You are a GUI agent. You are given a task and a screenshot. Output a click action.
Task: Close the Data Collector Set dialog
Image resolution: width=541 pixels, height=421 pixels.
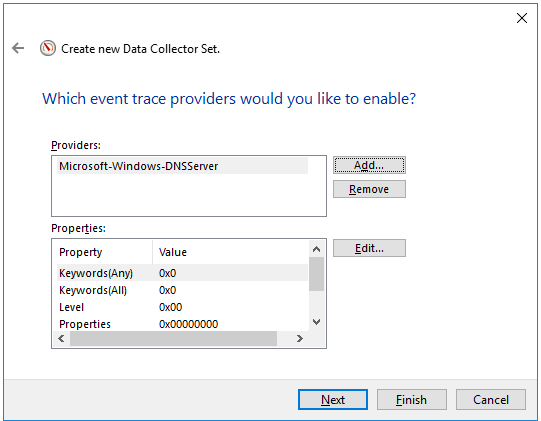[522, 18]
